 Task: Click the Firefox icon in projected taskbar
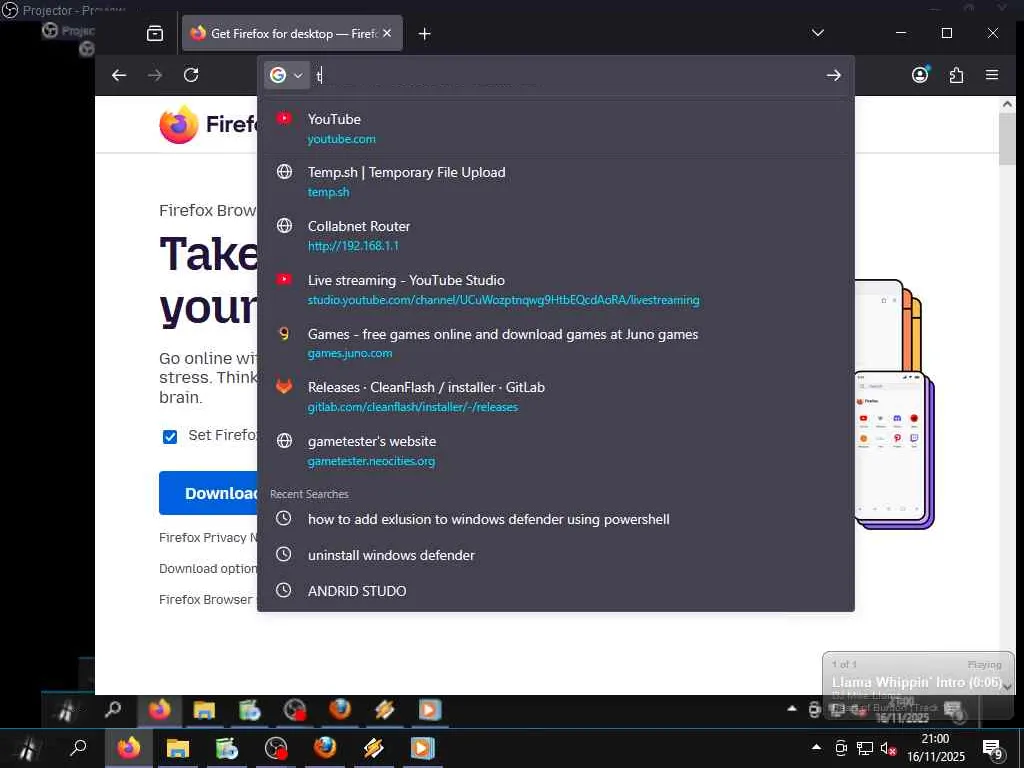point(159,710)
